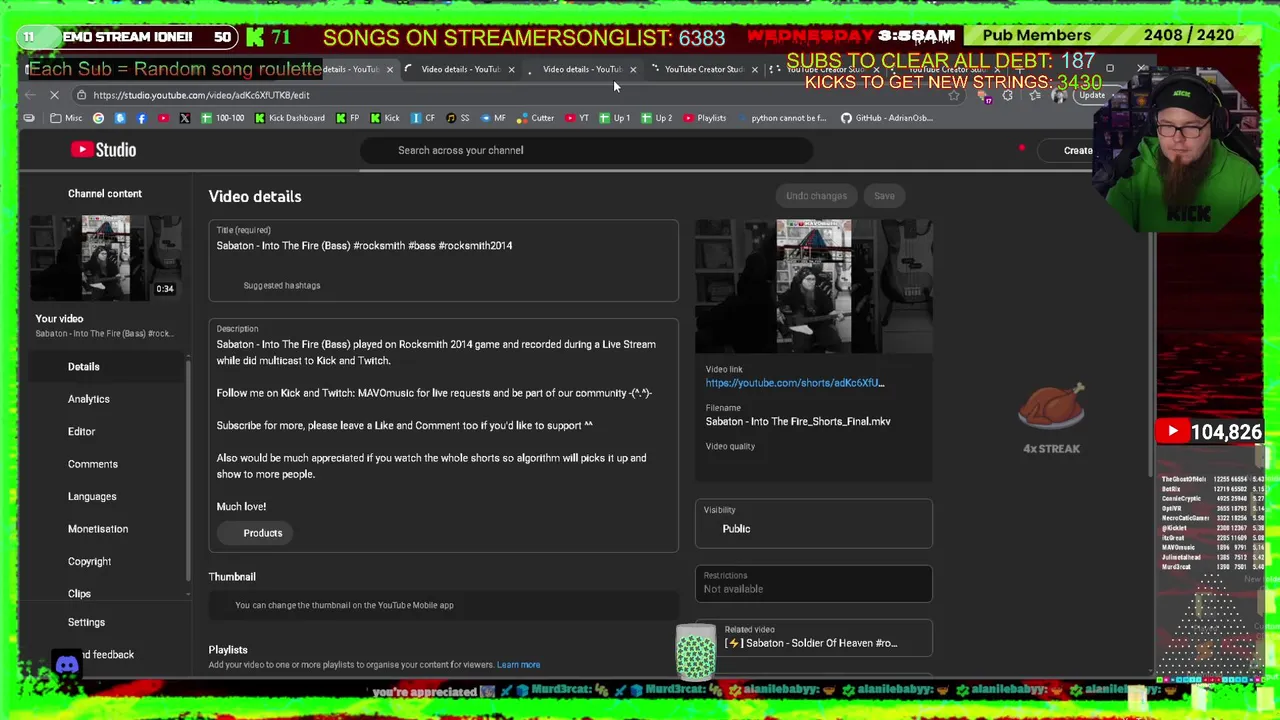This screenshot has height=720, width=1280.
Task: Click the YouTube Studio logo
Action: (x=103, y=150)
